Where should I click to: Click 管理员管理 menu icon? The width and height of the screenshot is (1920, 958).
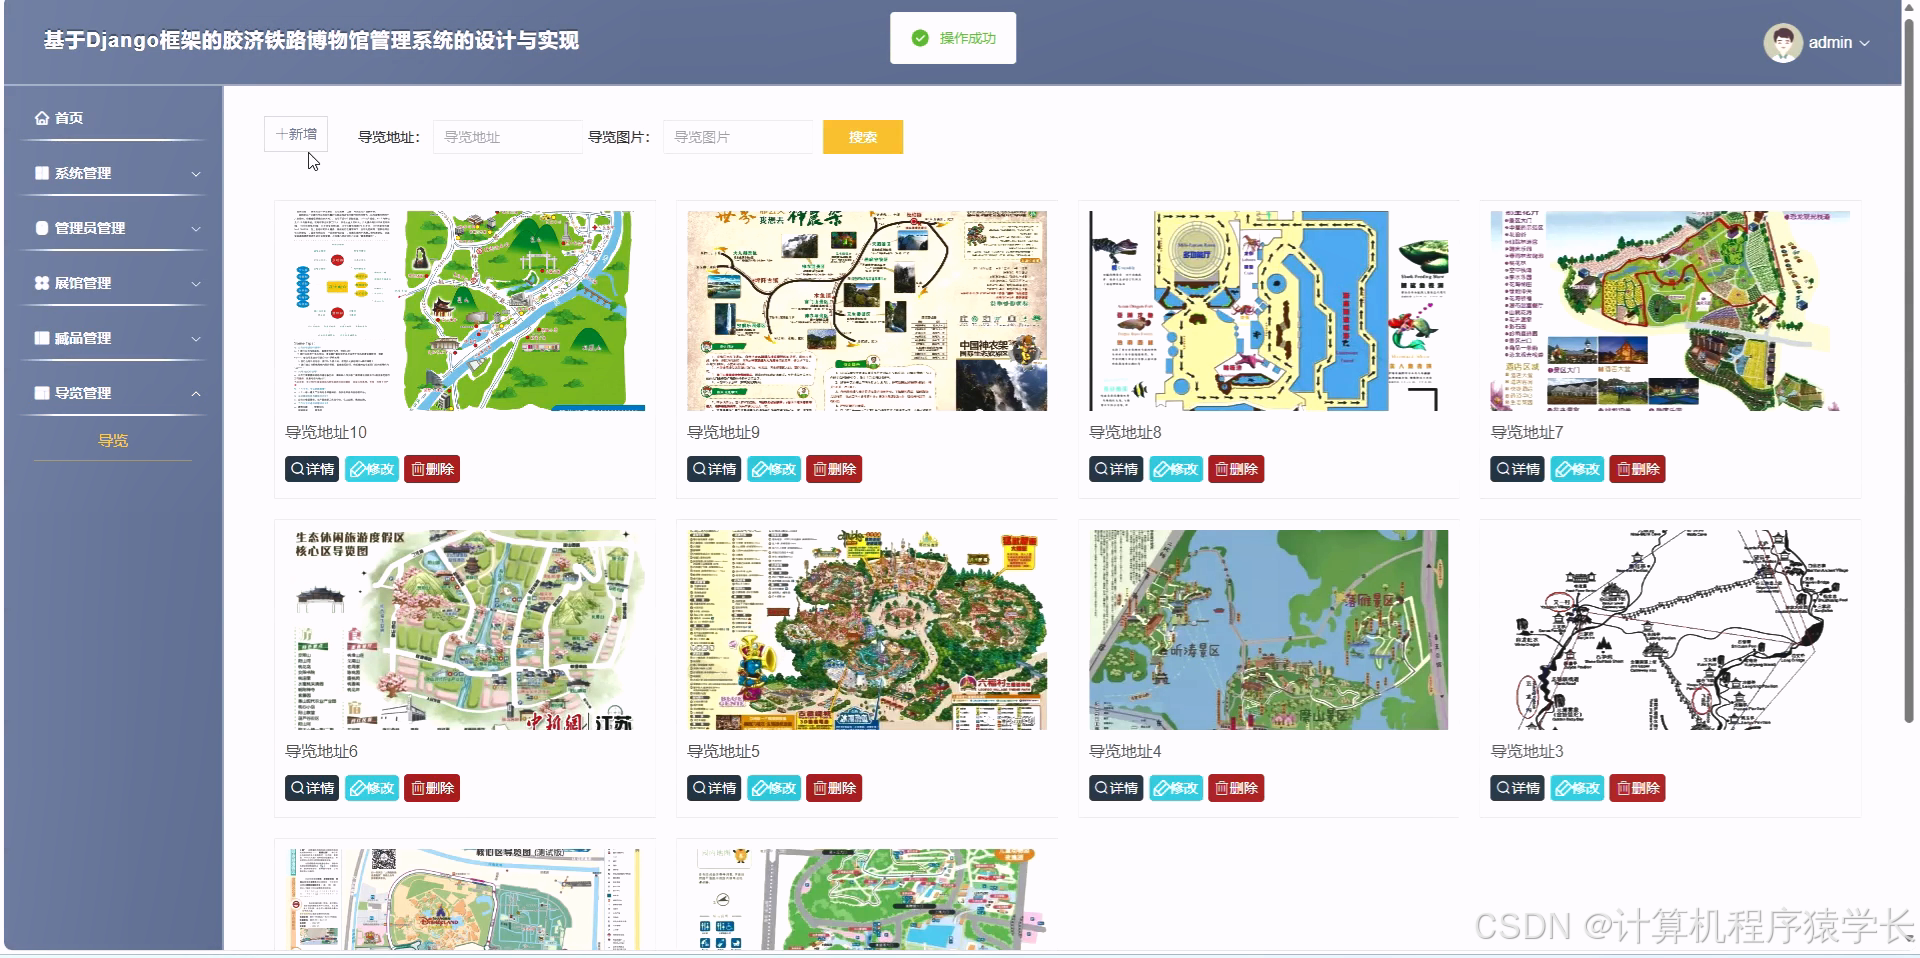coord(42,228)
